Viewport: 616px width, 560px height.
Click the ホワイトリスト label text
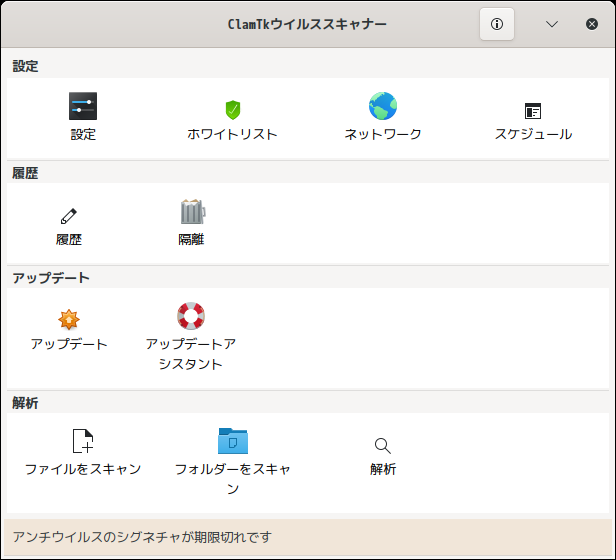point(233,134)
